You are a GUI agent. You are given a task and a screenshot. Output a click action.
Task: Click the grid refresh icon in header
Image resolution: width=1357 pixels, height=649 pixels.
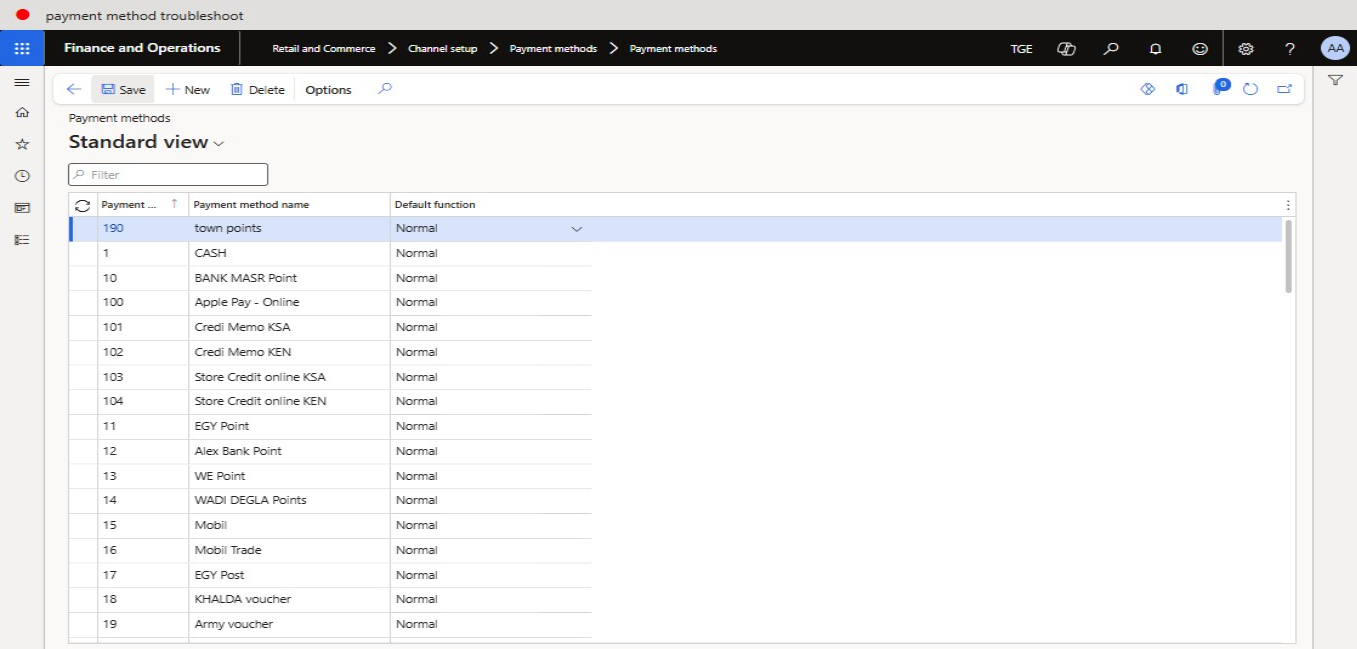83,204
